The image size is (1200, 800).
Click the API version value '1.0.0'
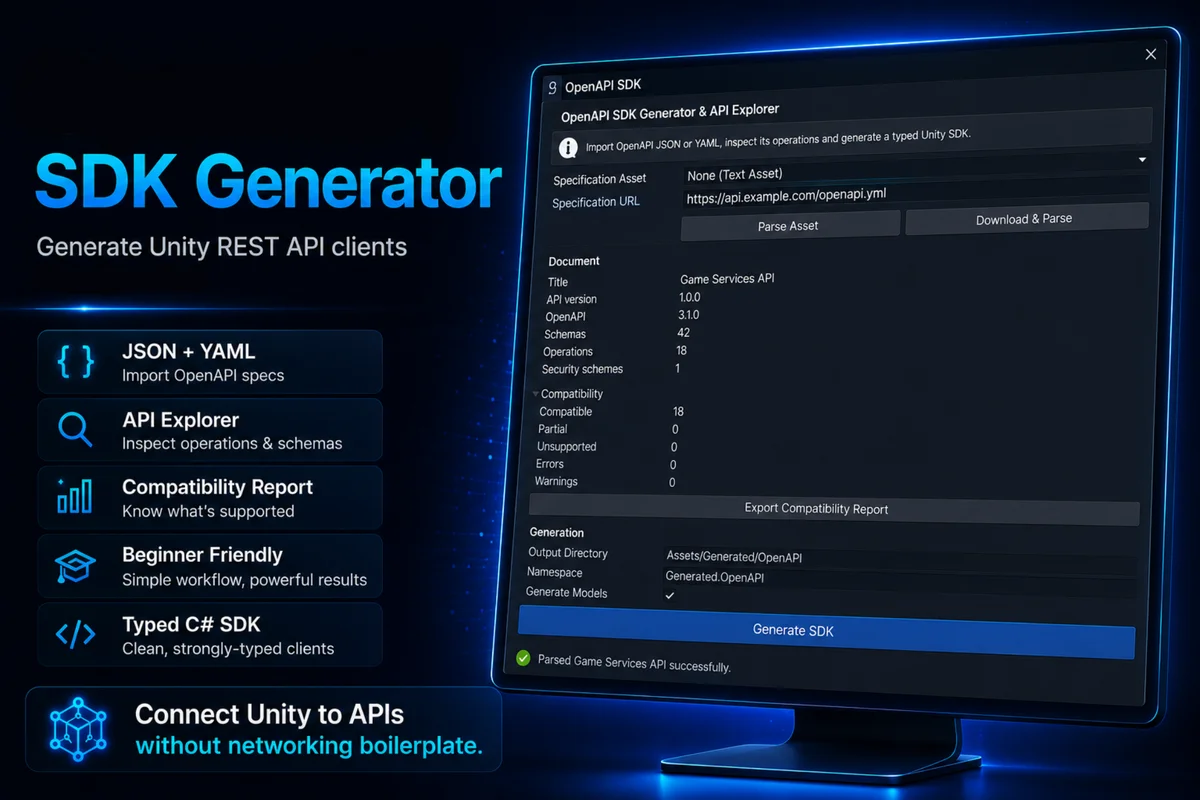click(689, 297)
